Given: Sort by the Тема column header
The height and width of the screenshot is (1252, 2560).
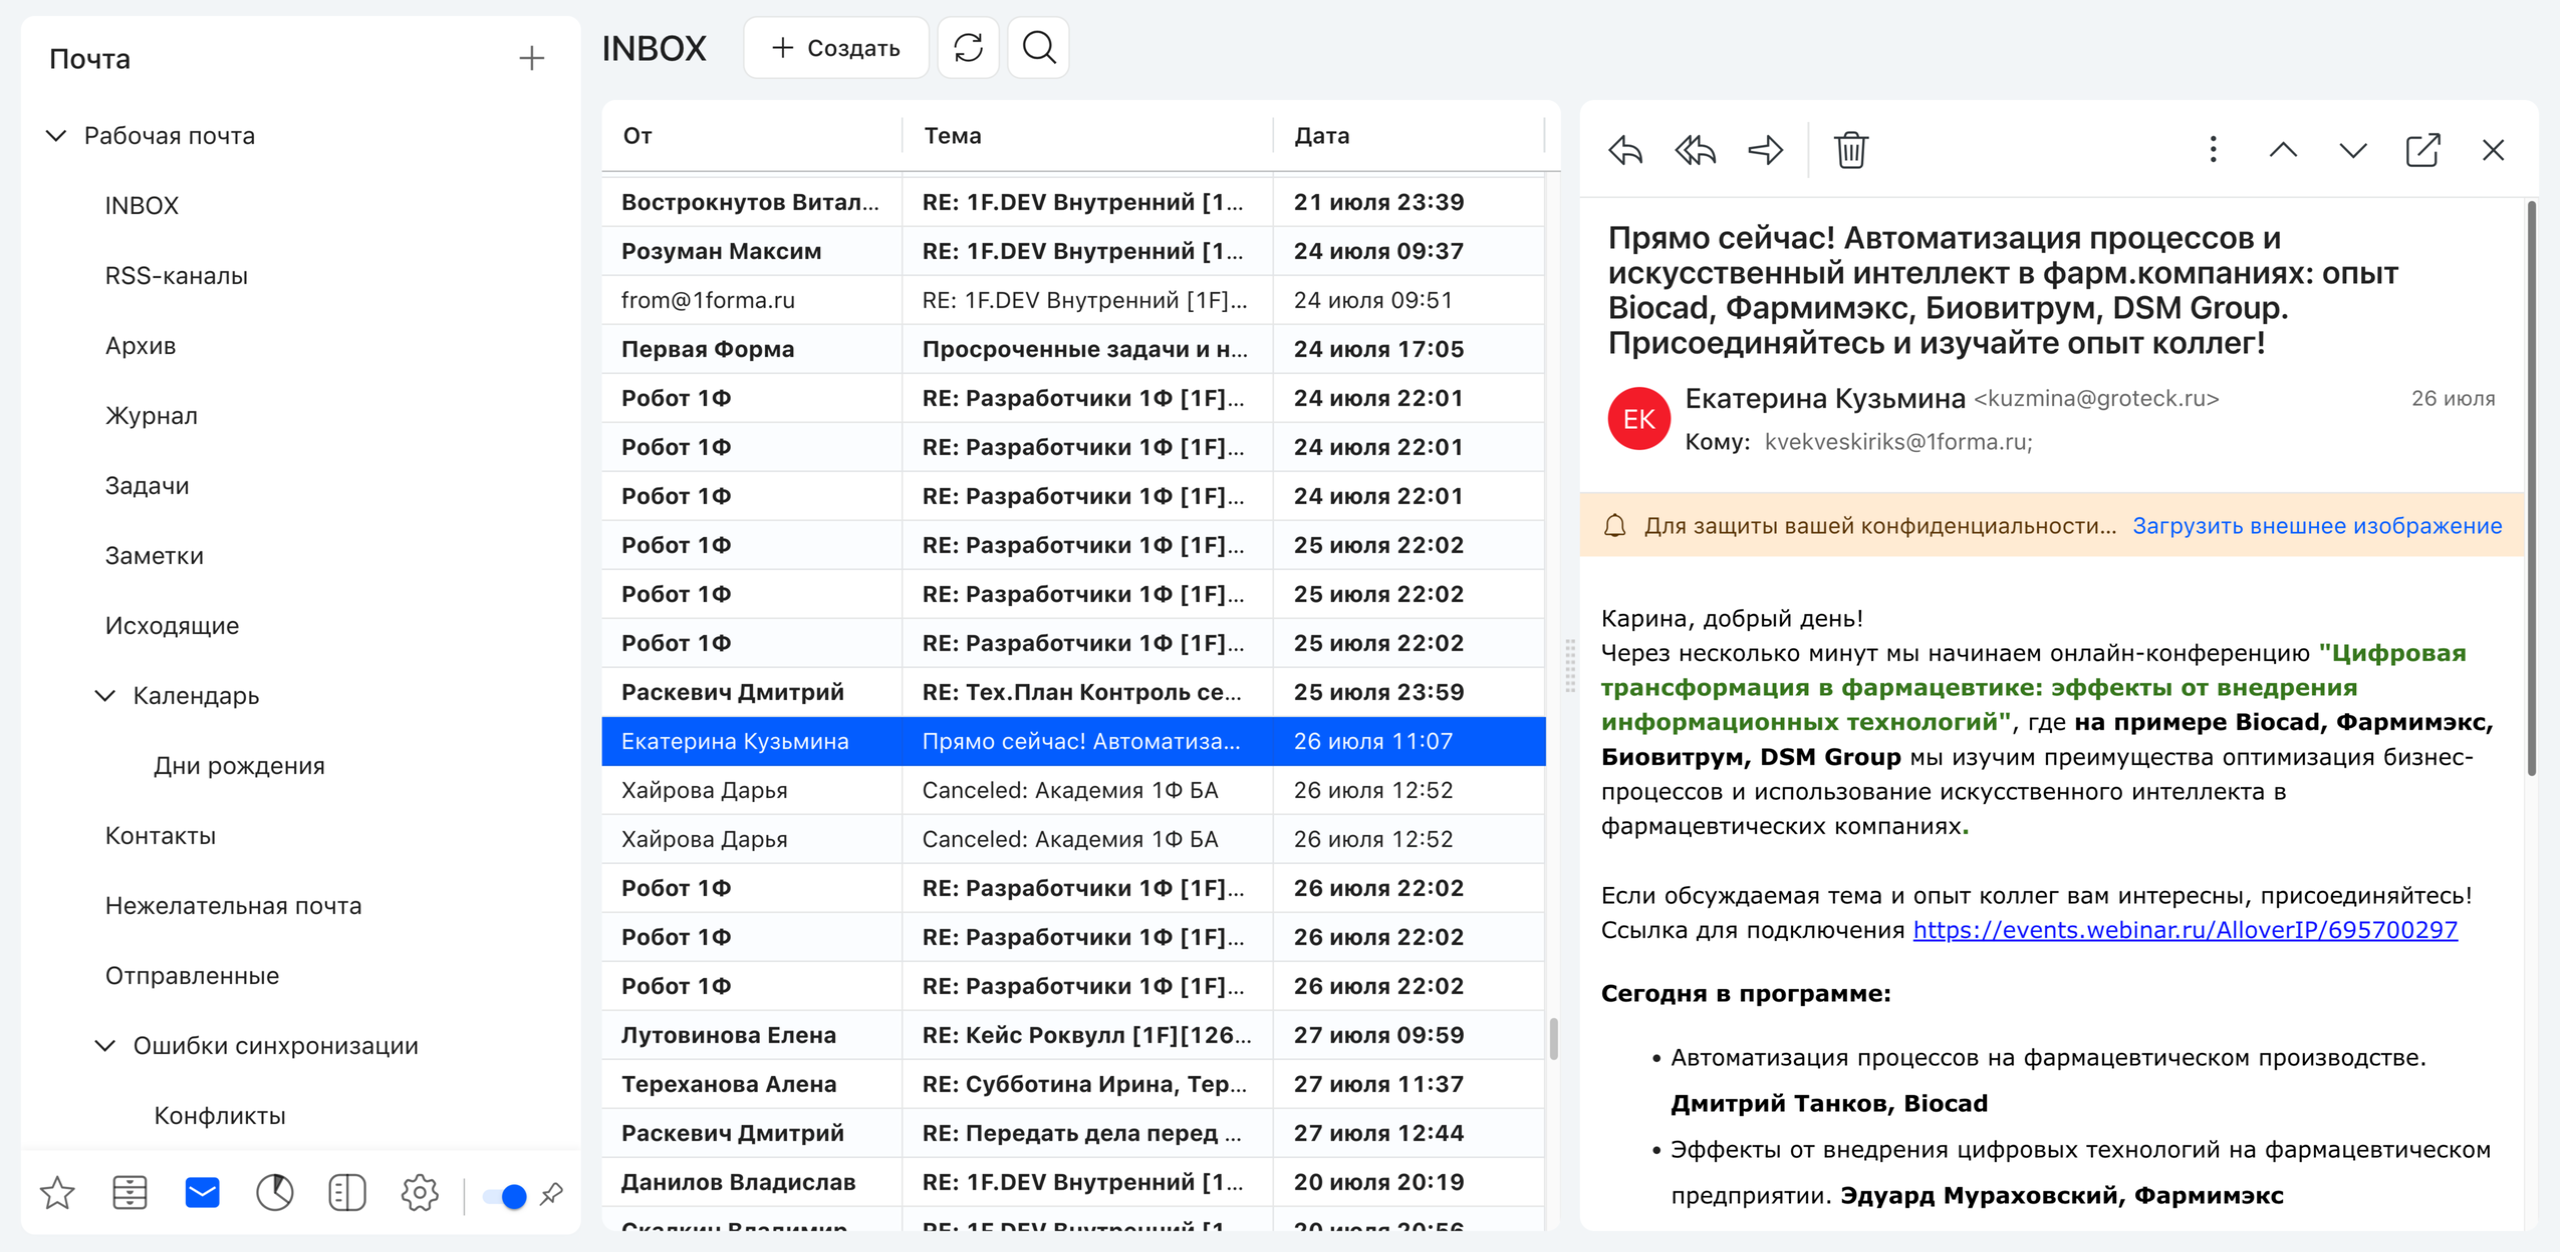Looking at the screenshot, I should [952, 135].
